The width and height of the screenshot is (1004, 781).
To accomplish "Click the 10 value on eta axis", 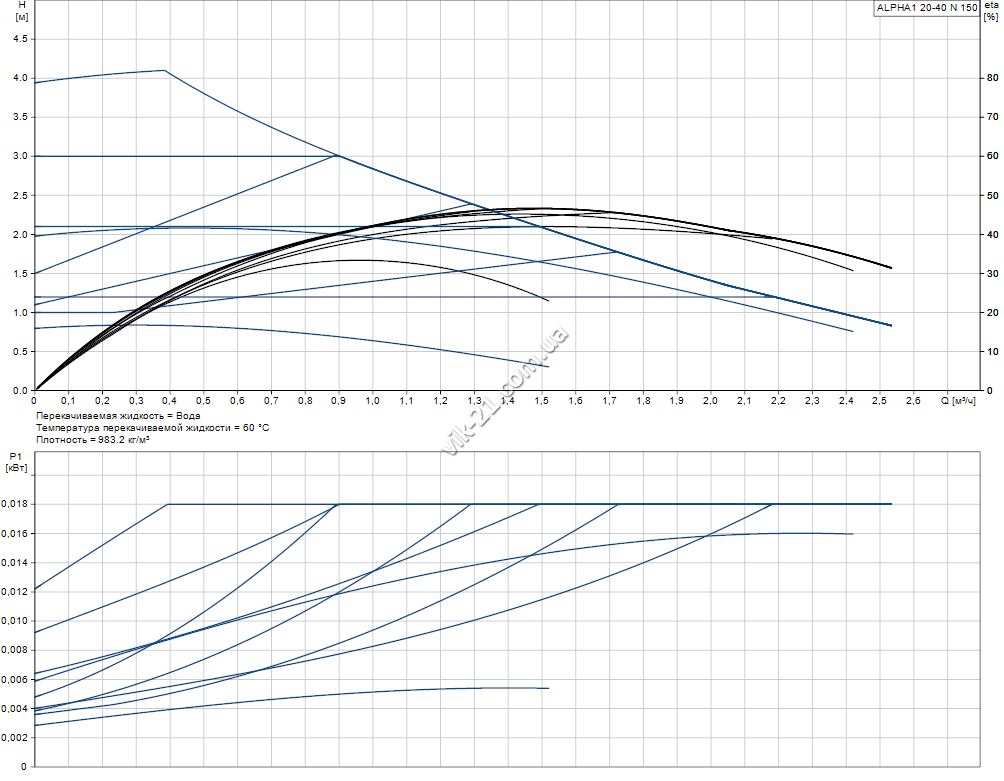I will [x=992, y=351].
